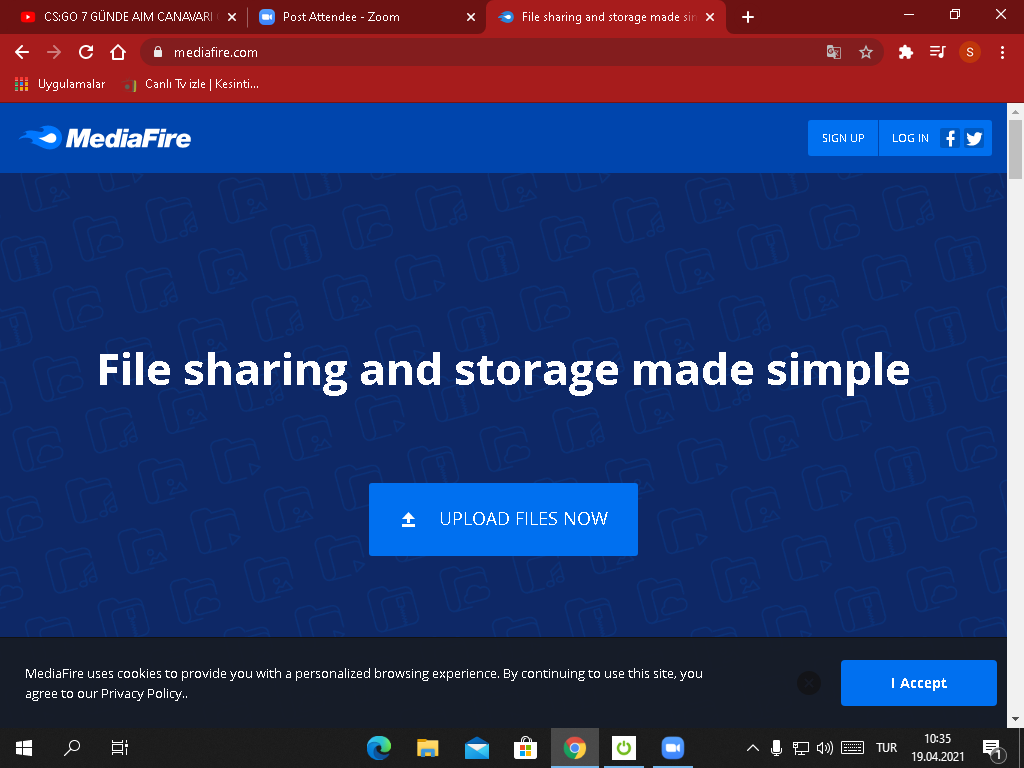
Task: Open the Chrome profile avatar S
Action: [x=970, y=52]
